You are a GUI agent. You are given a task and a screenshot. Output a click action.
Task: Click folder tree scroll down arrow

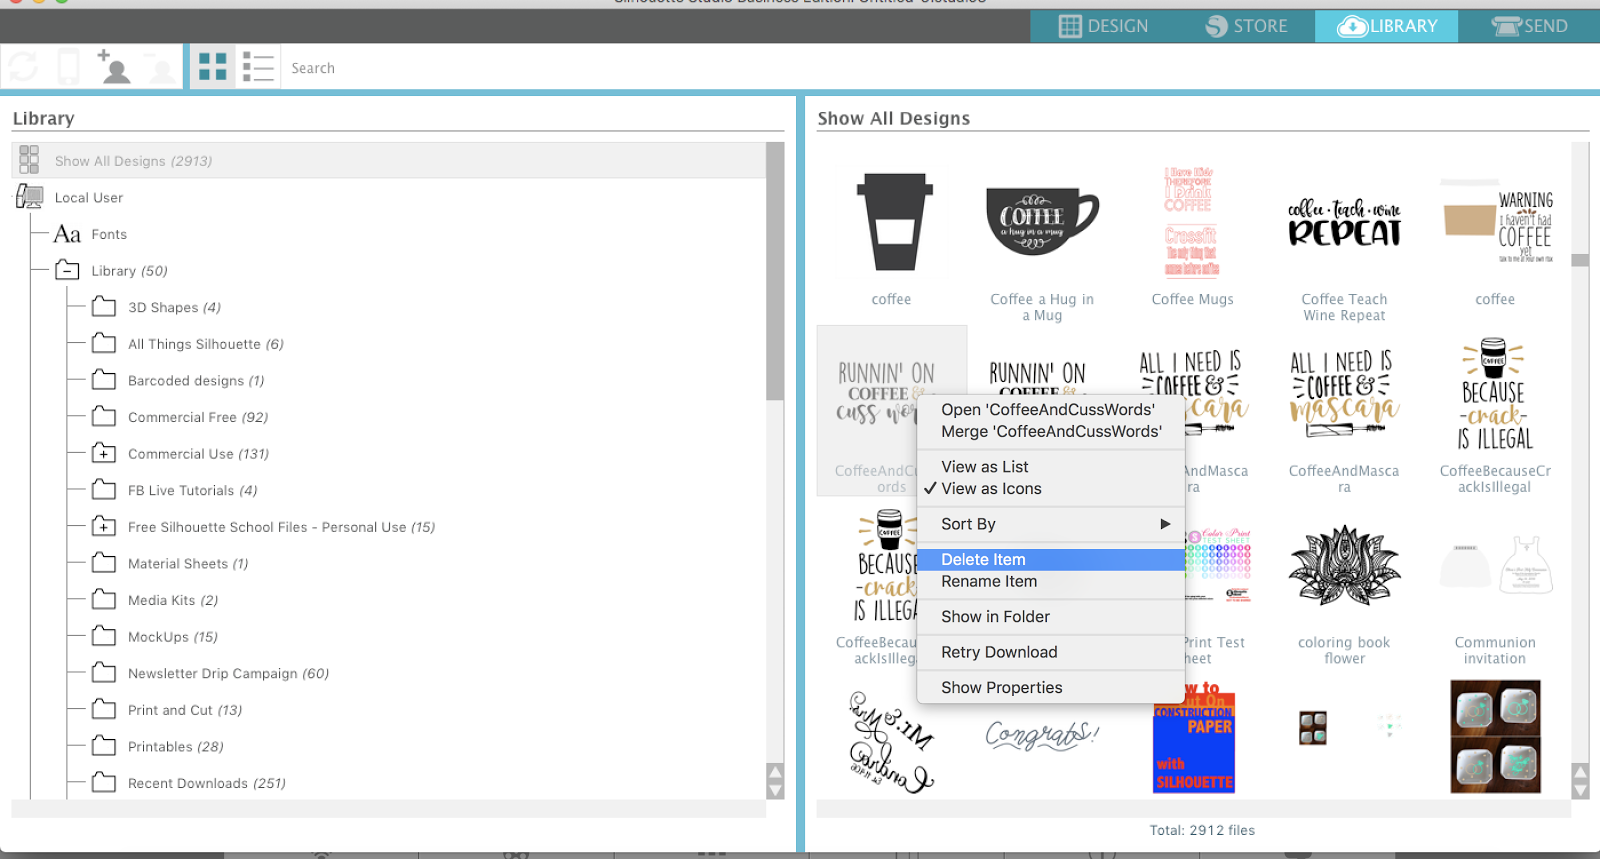tap(775, 791)
